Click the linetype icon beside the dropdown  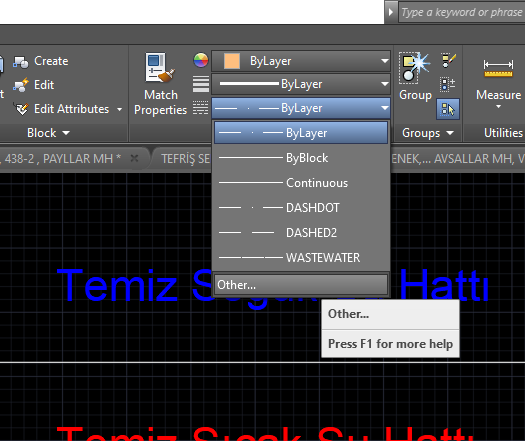[201, 108]
